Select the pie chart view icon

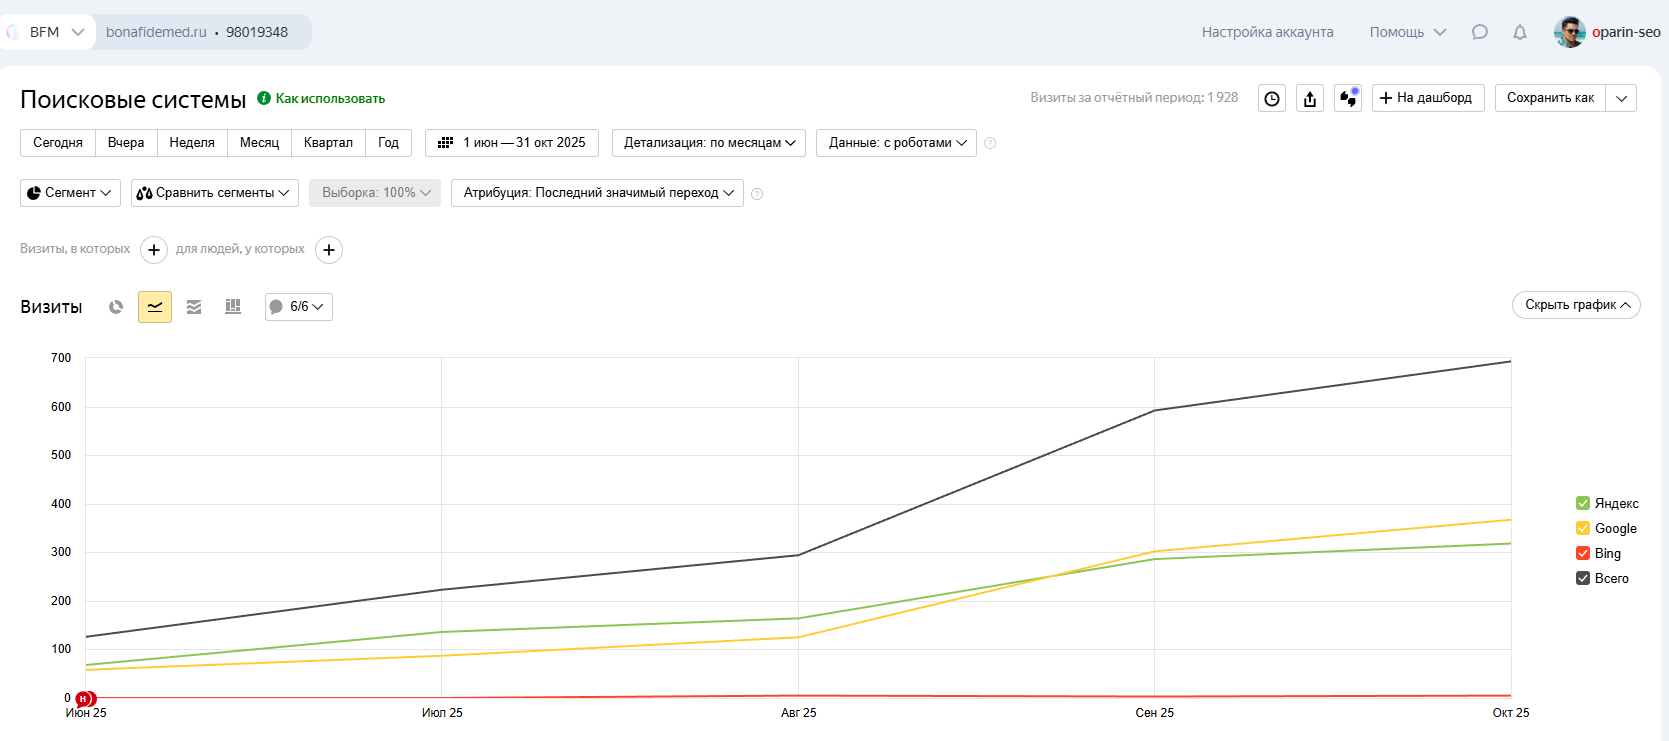pos(116,307)
